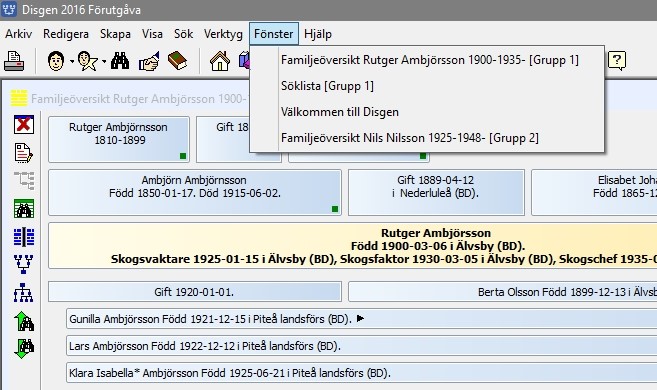Select Välkommen till Disgen window entry

427,112
